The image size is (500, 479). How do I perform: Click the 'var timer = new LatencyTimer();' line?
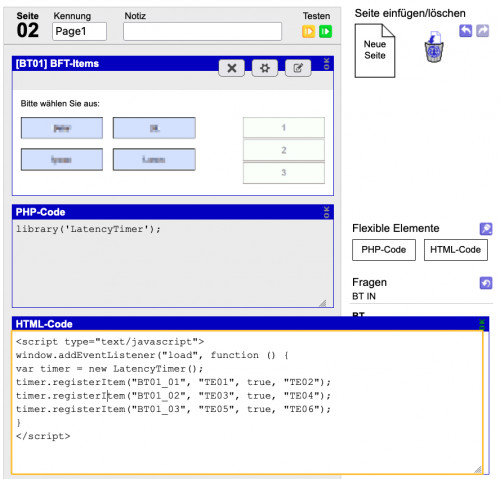(109, 369)
